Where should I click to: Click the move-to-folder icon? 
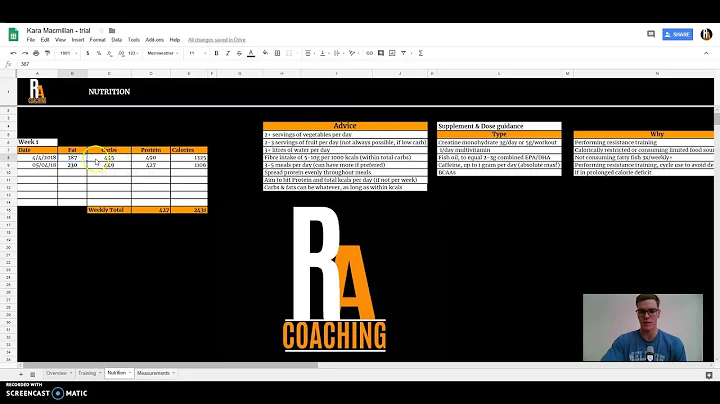[112, 30]
